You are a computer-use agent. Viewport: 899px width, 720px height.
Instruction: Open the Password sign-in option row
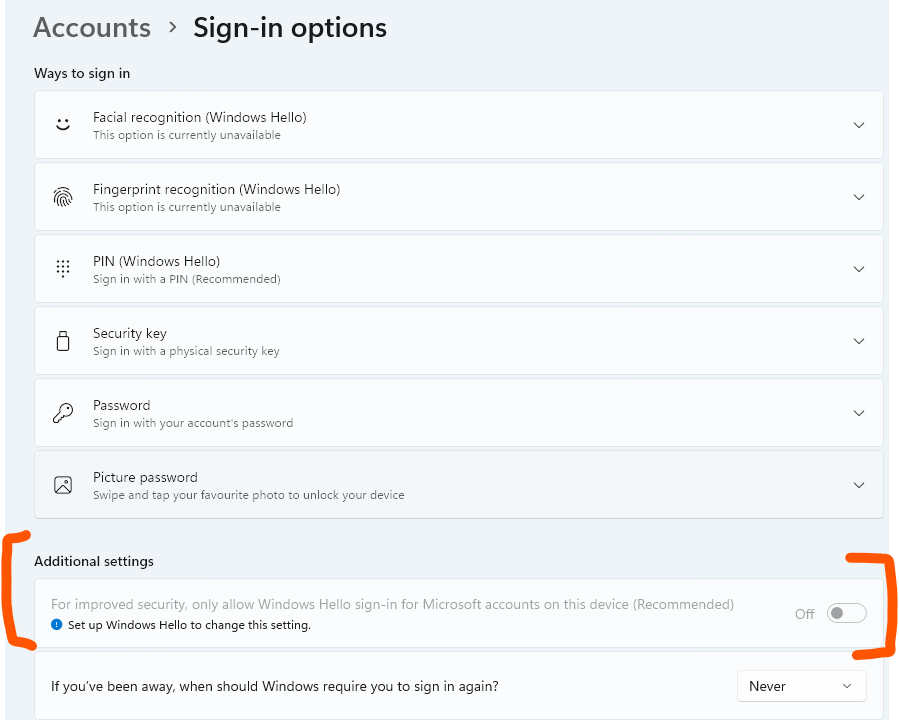point(459,413)
